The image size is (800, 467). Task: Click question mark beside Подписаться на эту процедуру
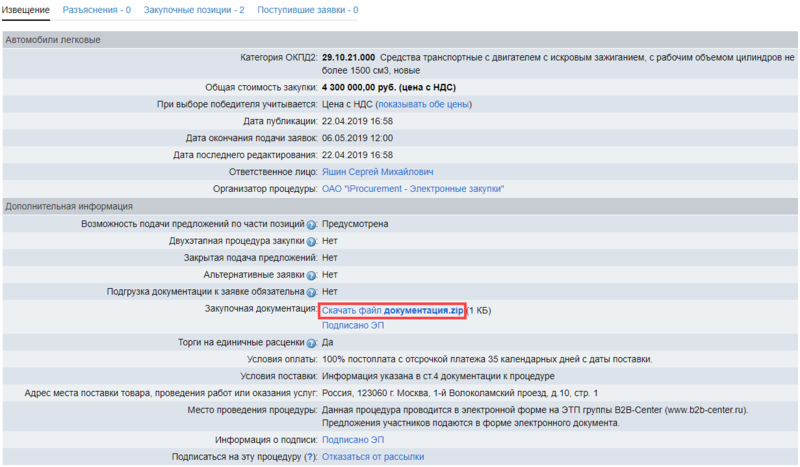310,457
